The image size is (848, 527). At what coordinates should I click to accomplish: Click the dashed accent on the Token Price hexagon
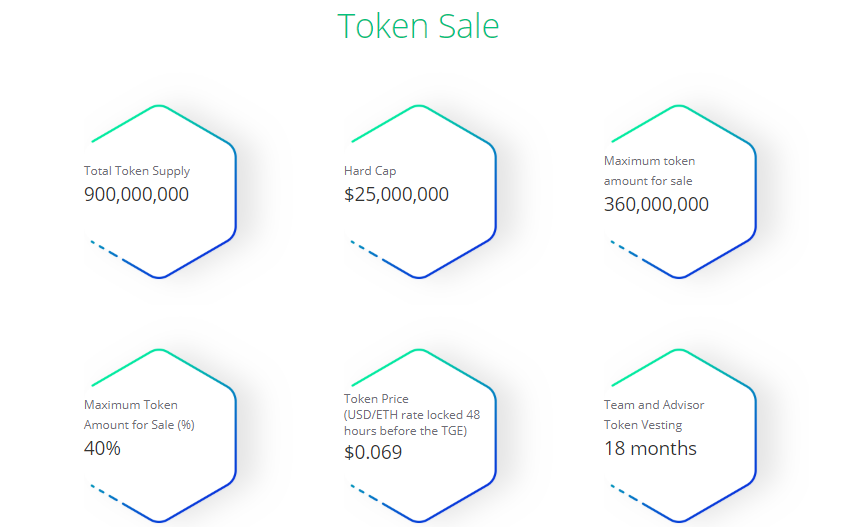coord(365,493)
